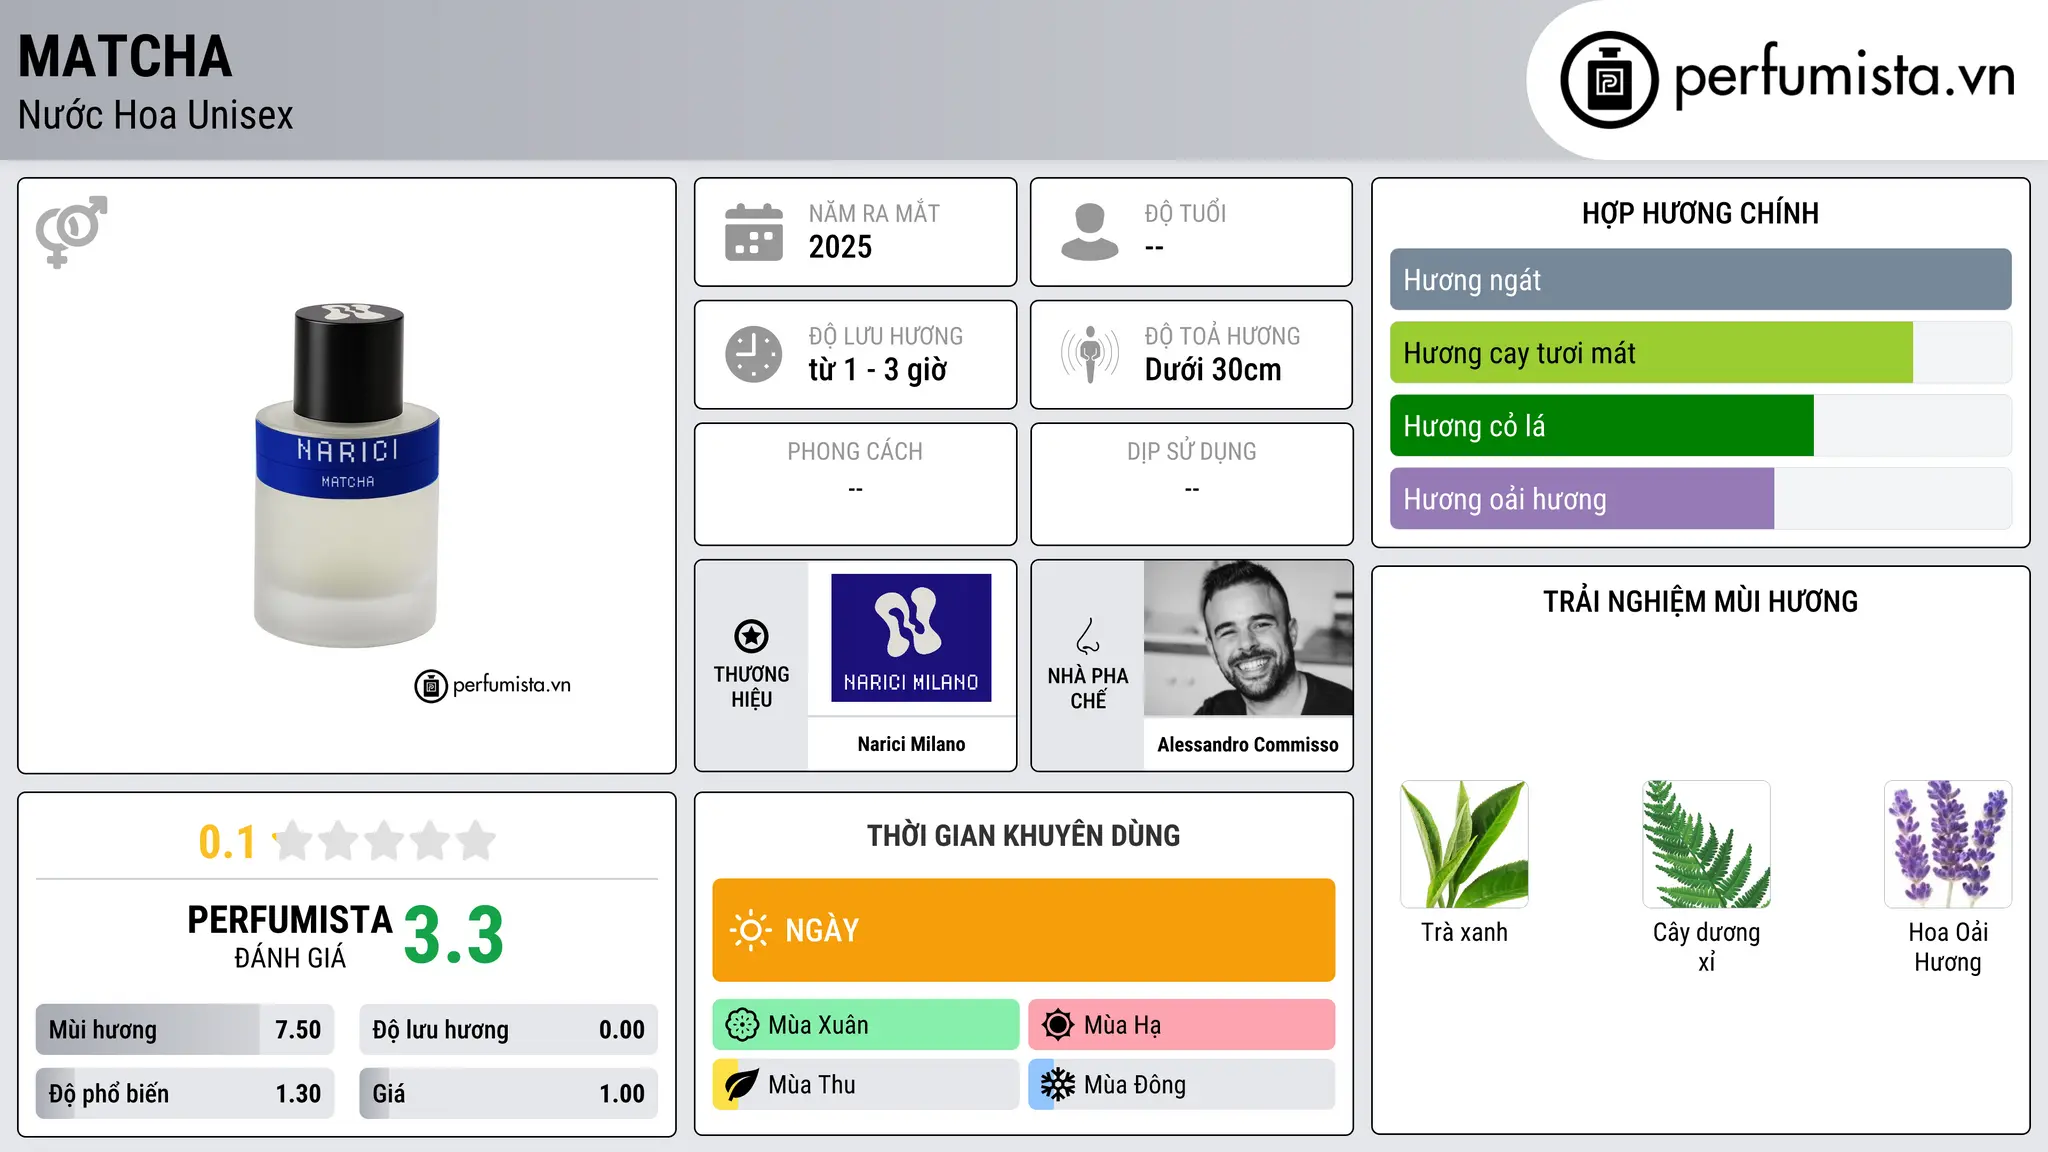Image resolution: width=2048 pixels, height=1152 pixels.
Task: Click the DỊP SỬ DỤNG occasion card
Action: (x=1191, y=484)
